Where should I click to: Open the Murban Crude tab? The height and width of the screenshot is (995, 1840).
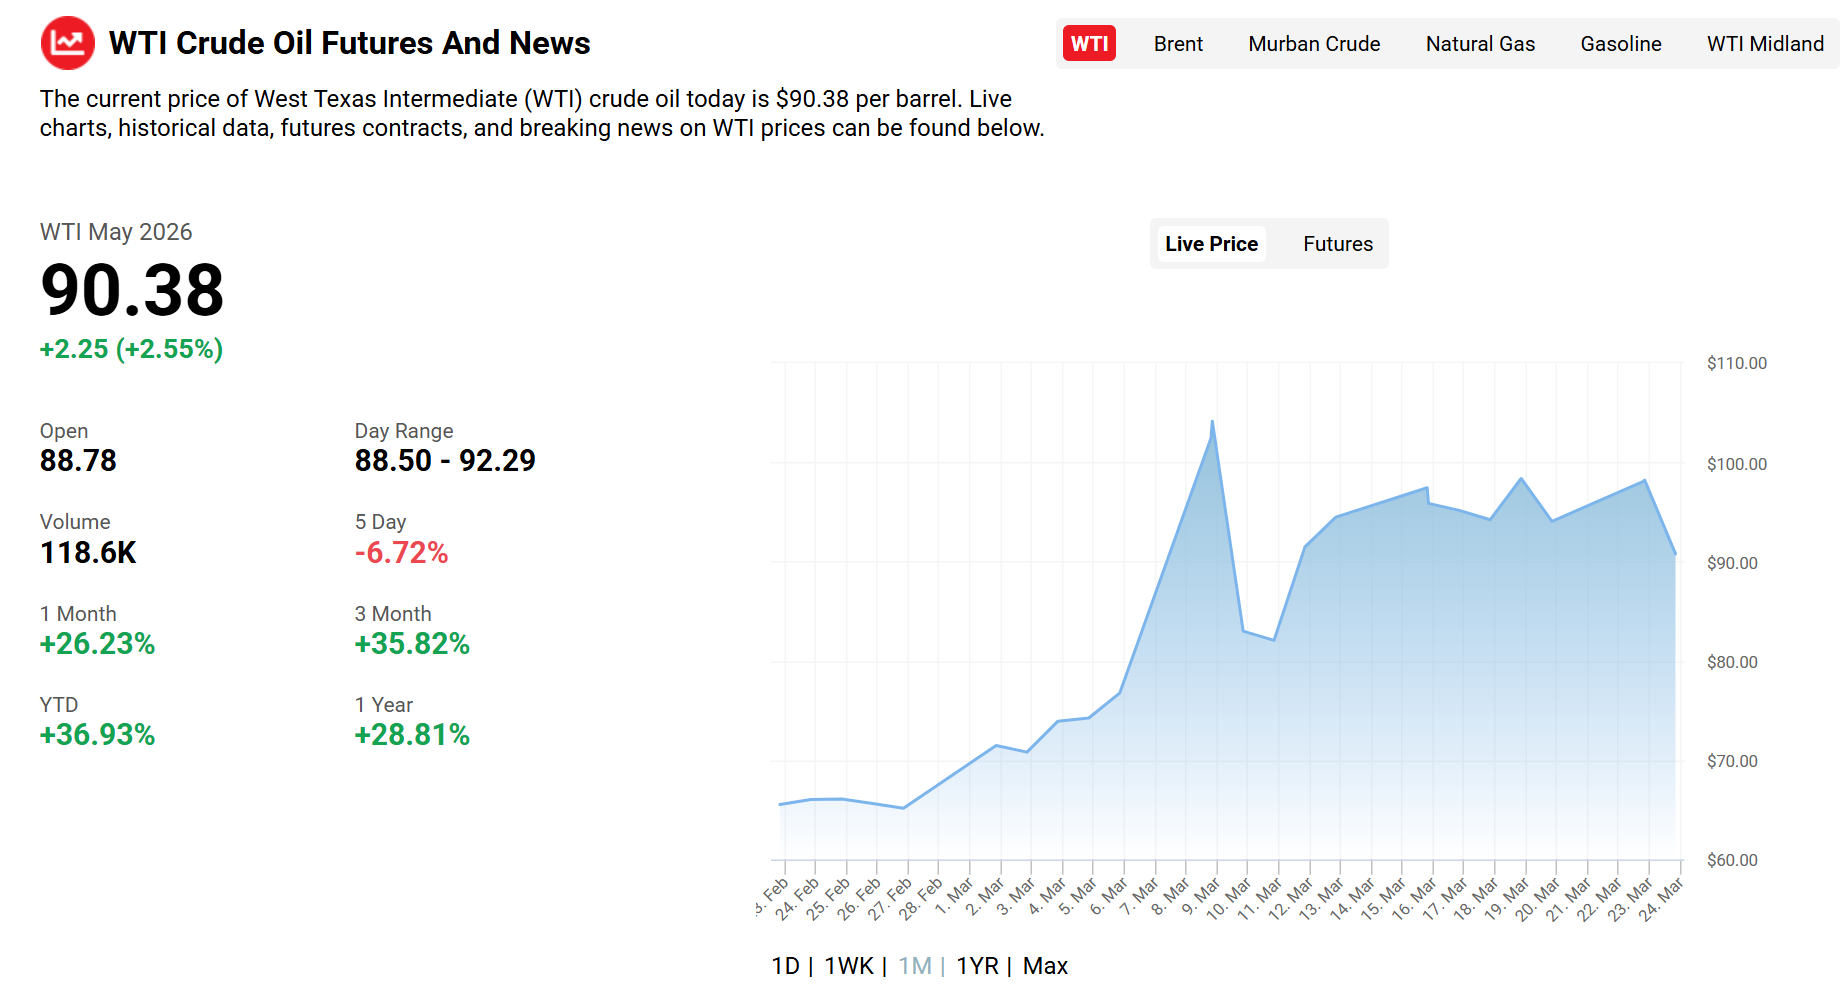pos(1314,44)
